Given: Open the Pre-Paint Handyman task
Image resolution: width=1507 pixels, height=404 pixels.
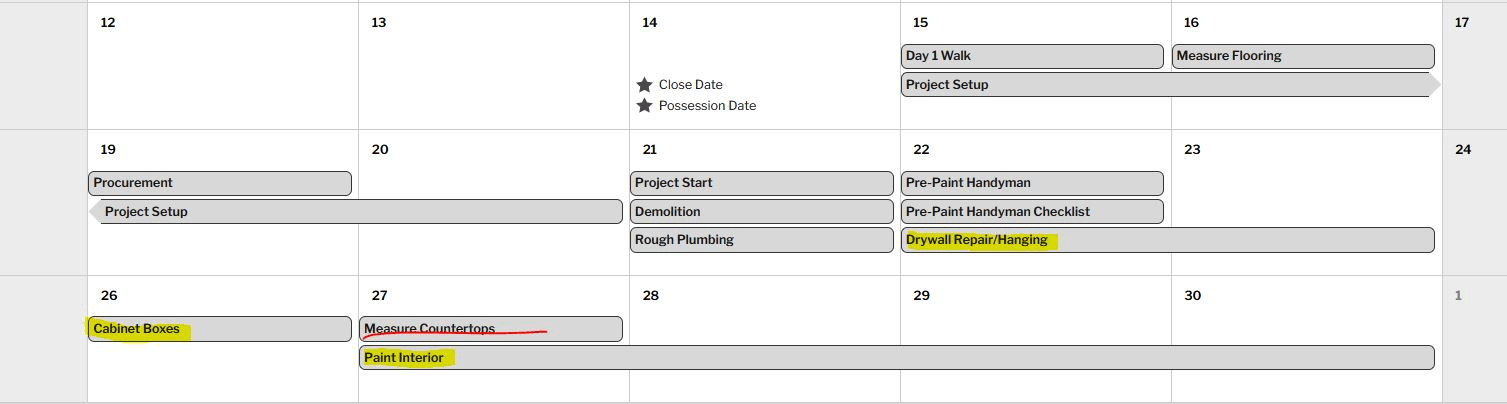Looking at the screenshot, I should coord(1032,183).
